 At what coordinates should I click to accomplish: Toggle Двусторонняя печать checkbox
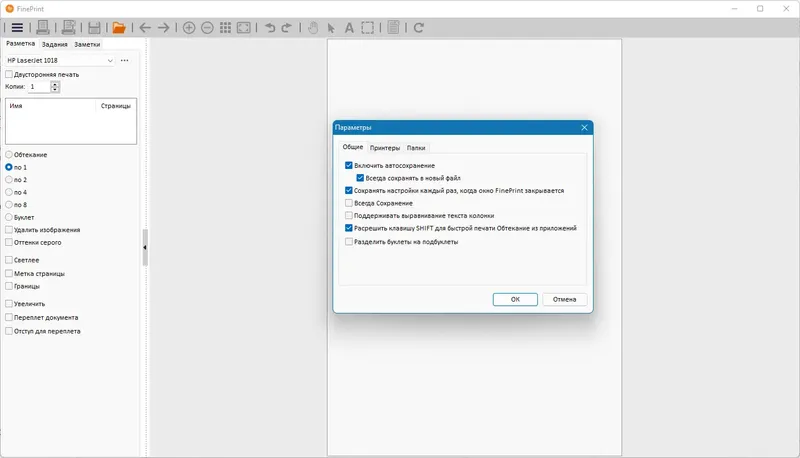pos(9,74)
